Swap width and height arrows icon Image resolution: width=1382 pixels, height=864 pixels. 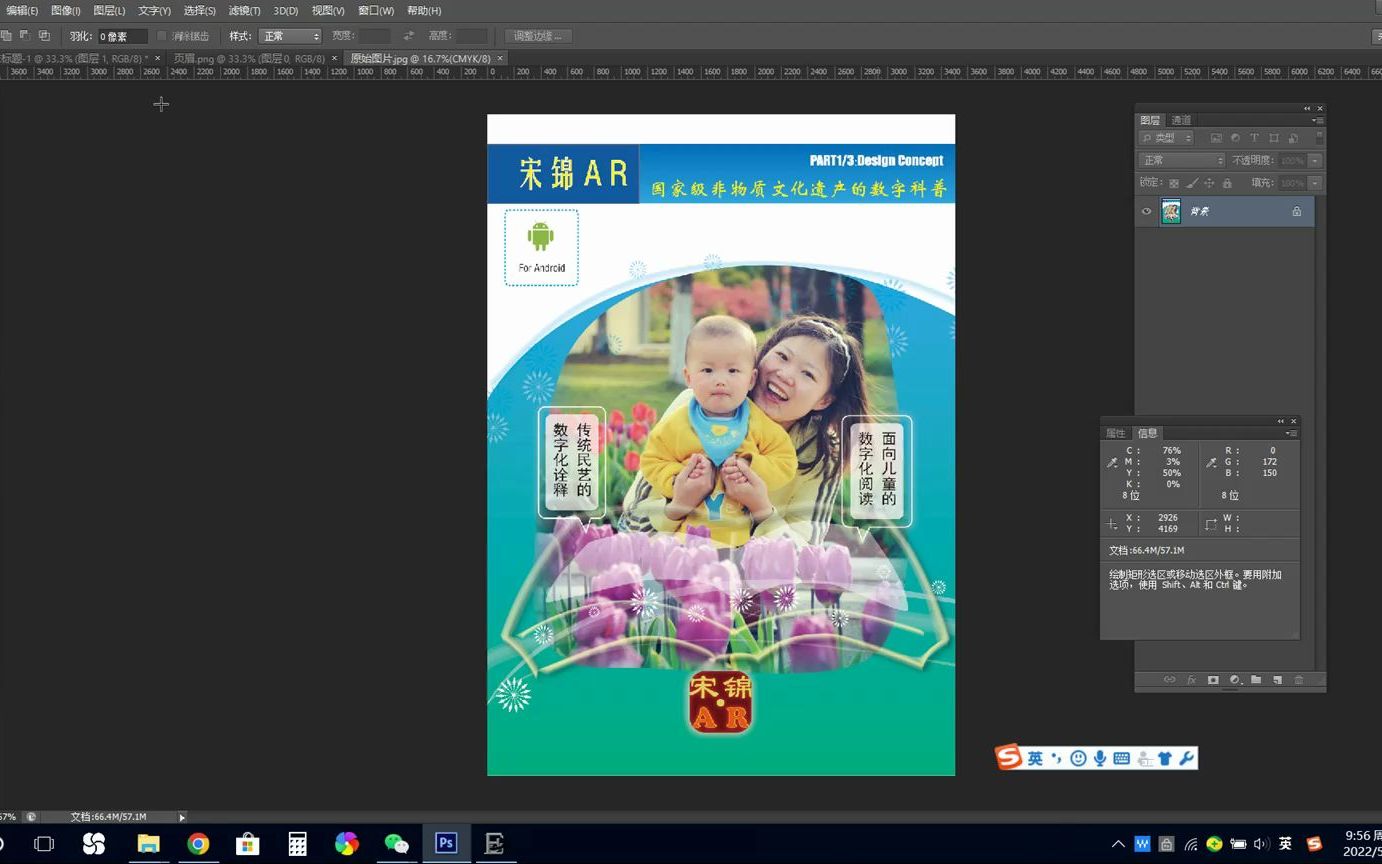point(408,36)
